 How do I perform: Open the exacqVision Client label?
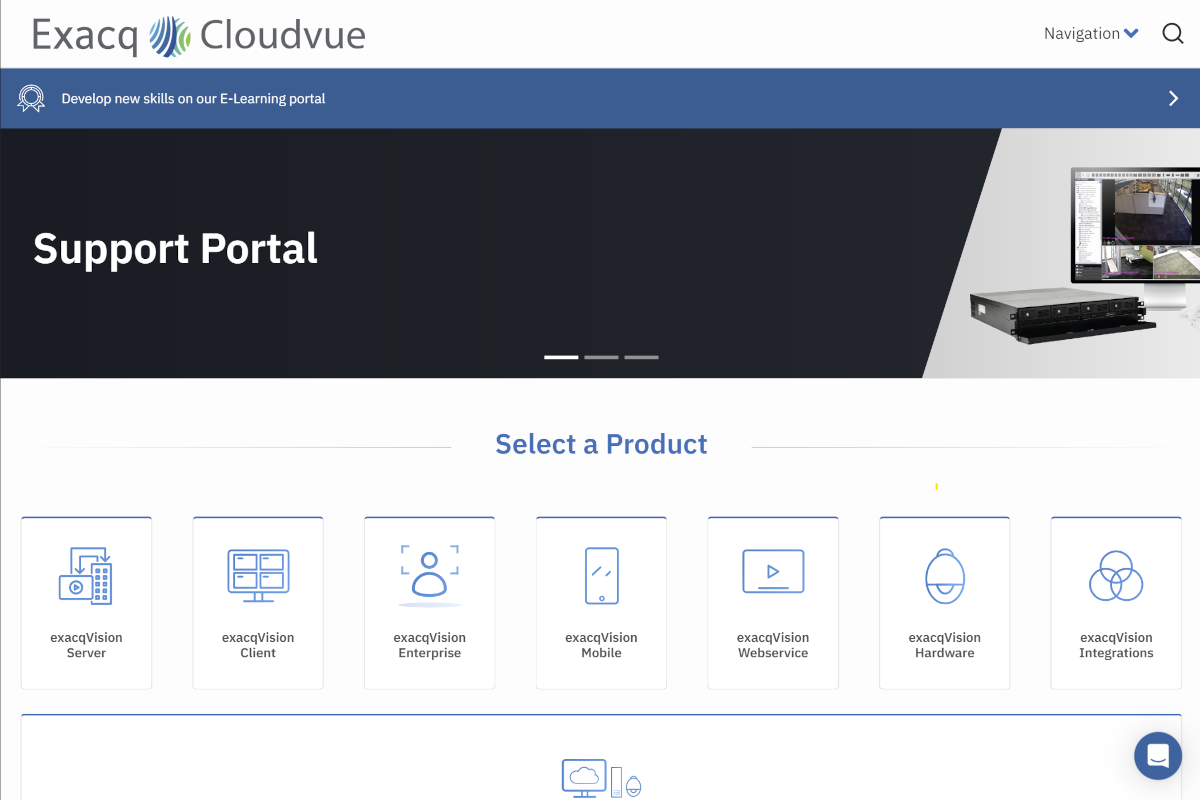pos(258,645)
